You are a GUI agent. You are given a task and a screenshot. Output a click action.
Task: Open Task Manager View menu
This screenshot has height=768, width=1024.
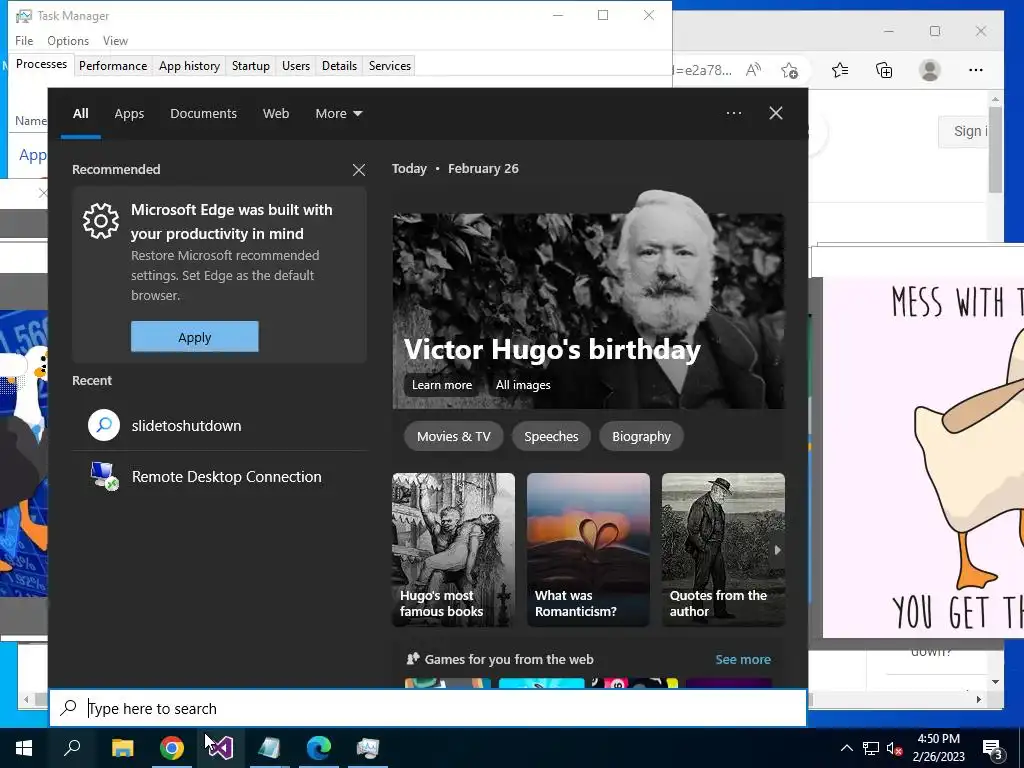click(115, 40)
